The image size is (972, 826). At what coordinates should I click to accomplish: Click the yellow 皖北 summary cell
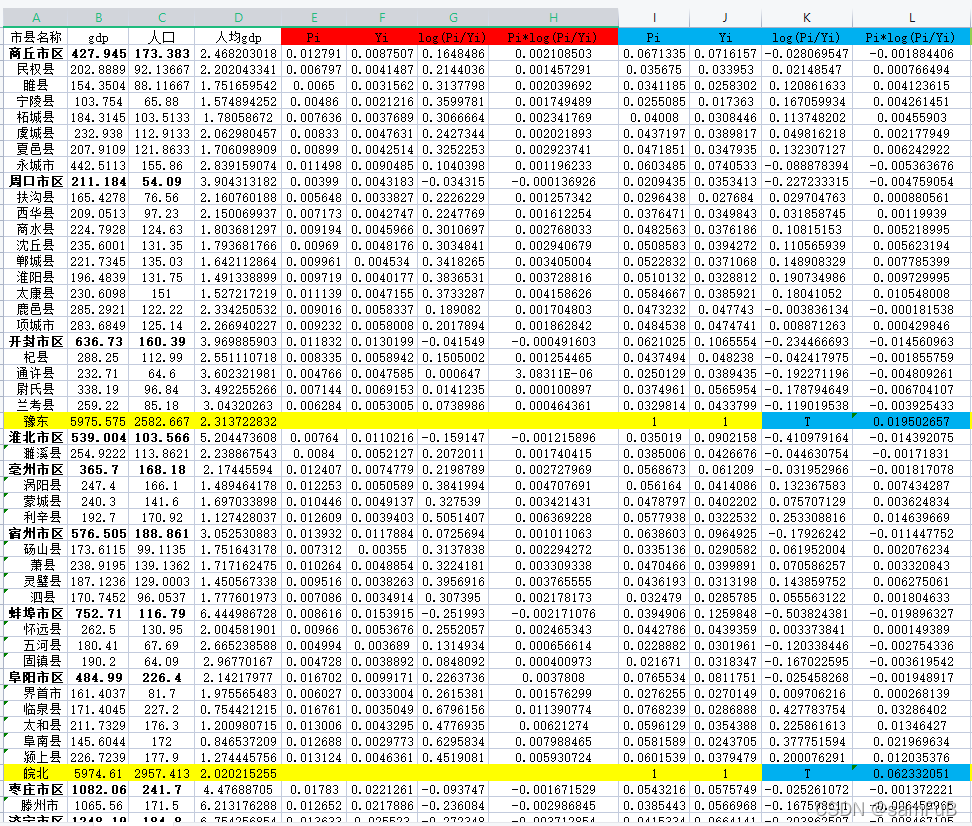[x=36, y=774]
